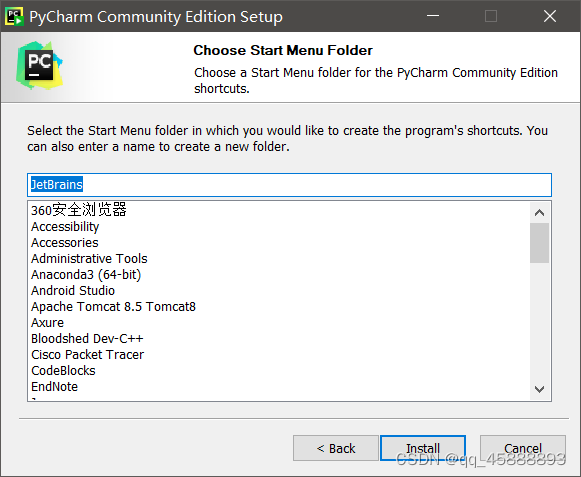
Task: Click the PyCharm title bar icon
Action: click(x=14, y=16)
